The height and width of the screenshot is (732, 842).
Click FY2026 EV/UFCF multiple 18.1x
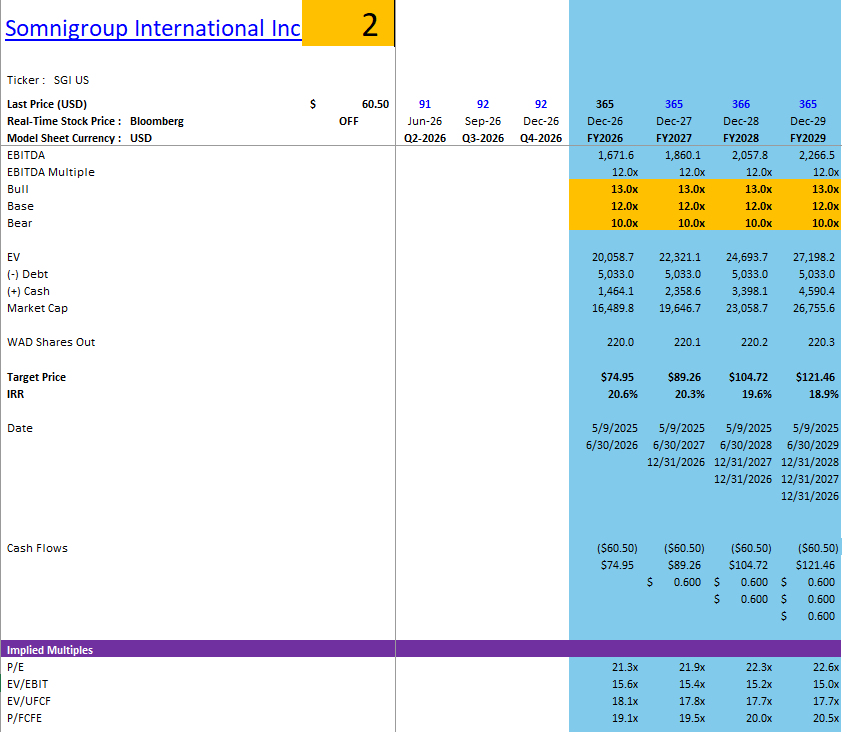[625, 701]
